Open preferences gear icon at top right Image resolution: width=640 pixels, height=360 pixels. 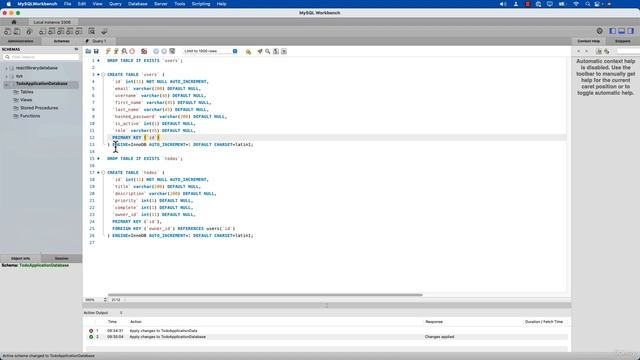[x=600, y=31]
